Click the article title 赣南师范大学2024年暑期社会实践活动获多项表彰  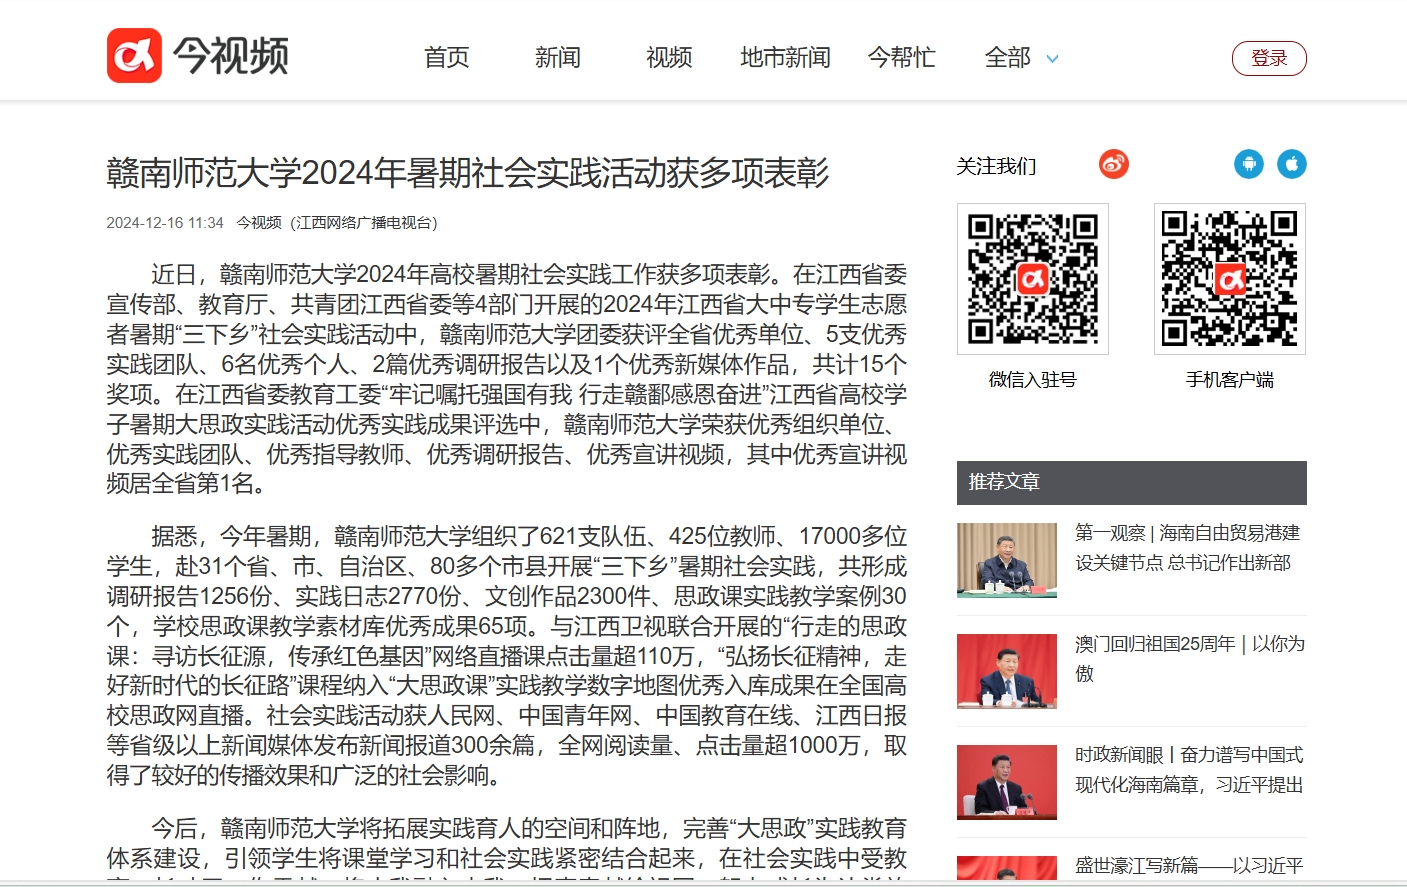point(468,173)
